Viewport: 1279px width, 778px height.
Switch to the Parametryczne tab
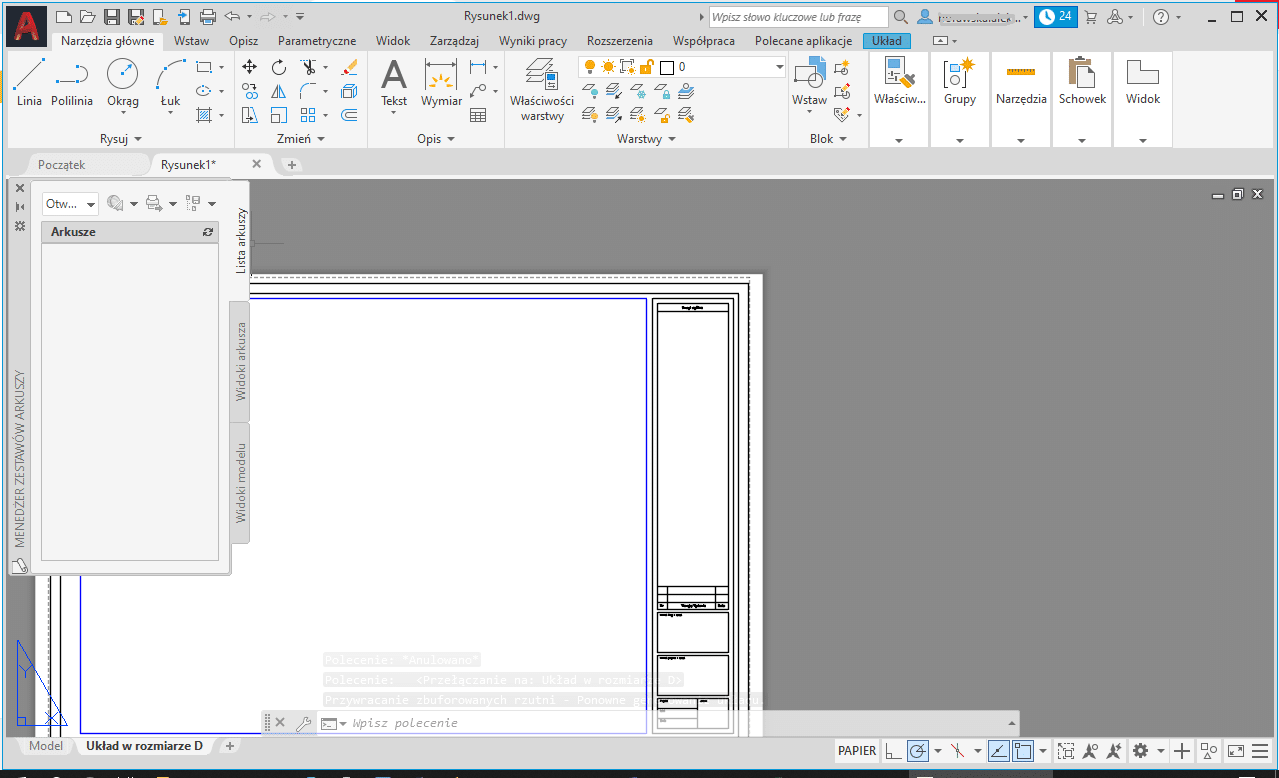click(317, 41)
